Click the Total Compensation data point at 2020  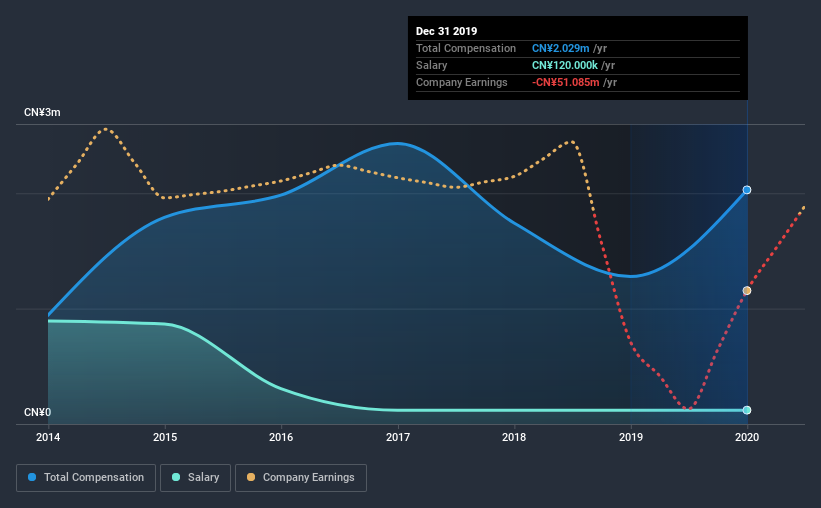coord(747,190)
